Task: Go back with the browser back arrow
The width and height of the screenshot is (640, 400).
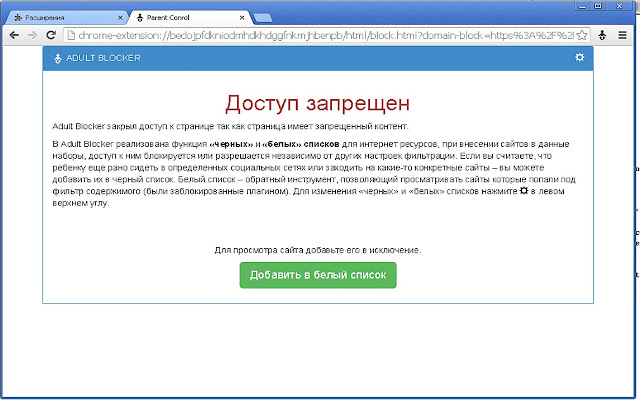Action: click(14, 35)
